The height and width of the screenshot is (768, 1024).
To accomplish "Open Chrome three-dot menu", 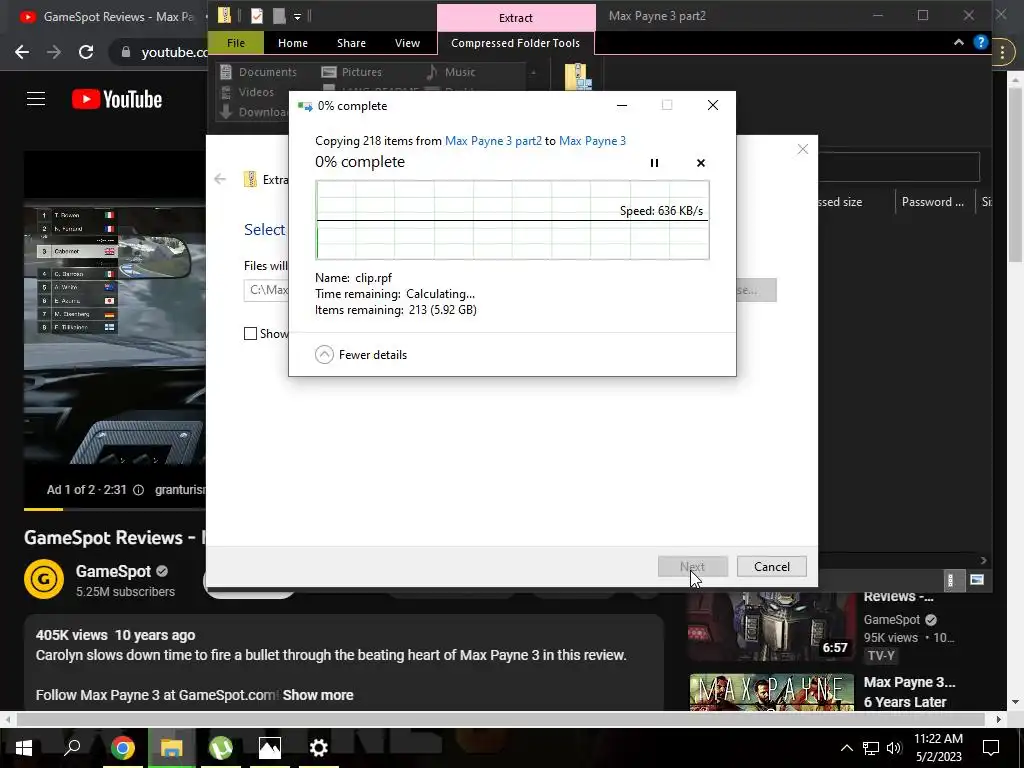I will (x=1002, y=54).
